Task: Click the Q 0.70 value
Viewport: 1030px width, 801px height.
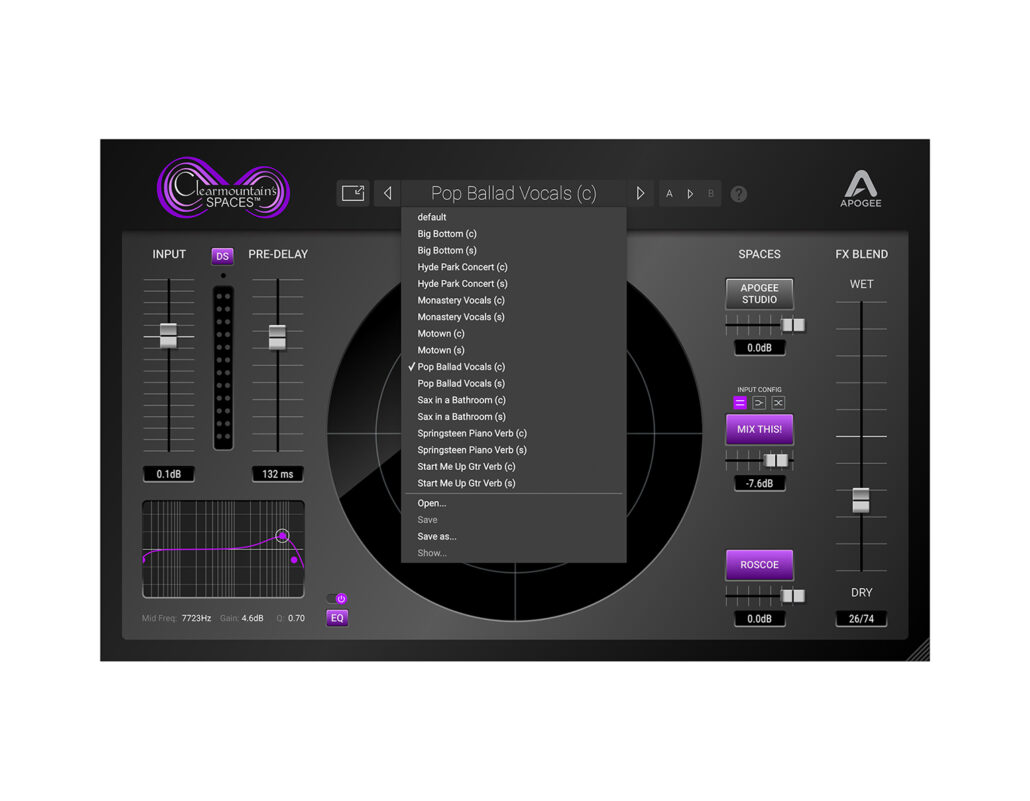Action: pyautogui.click(x=296, y=618)
